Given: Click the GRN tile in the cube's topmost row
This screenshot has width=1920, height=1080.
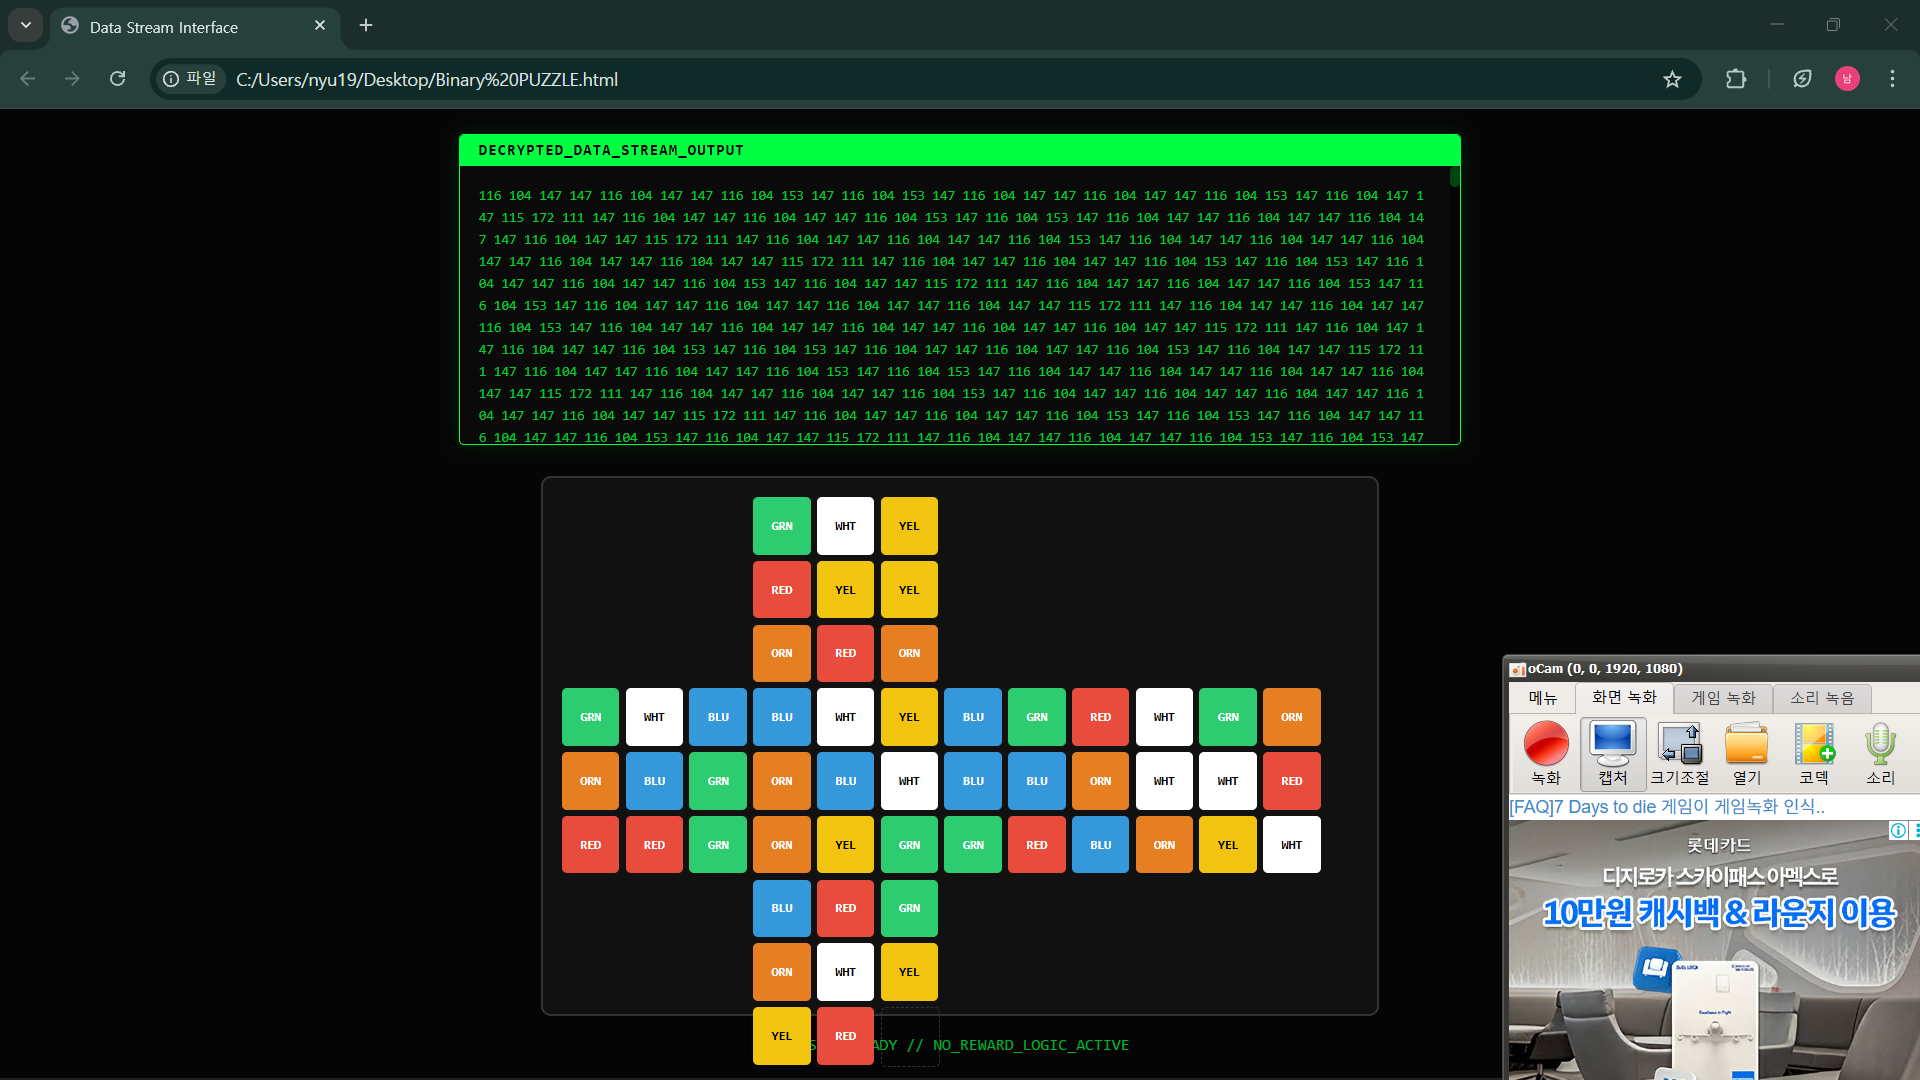Looking at the screenshot, I should [782, 526].
